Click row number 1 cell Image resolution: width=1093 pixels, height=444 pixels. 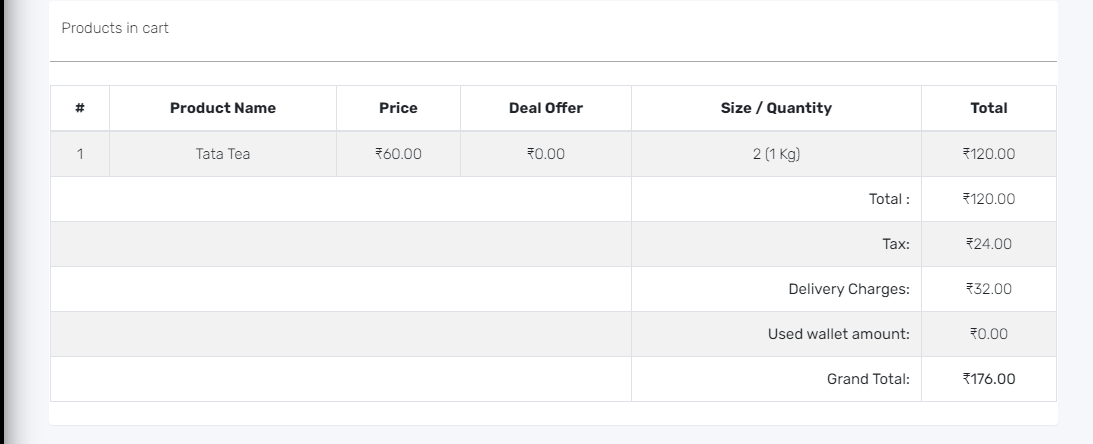pyautogui.click(x=80, y=154)
